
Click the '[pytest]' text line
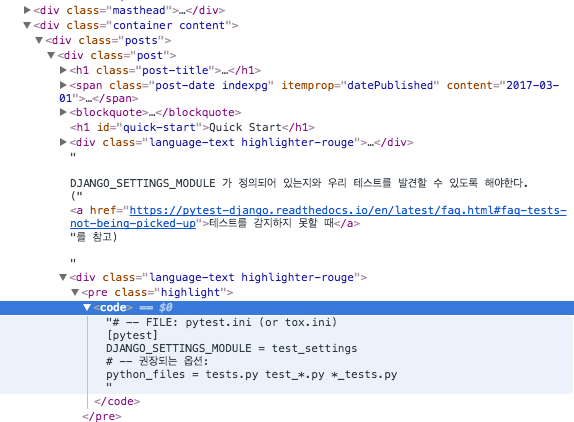click(x=132, y=335)
